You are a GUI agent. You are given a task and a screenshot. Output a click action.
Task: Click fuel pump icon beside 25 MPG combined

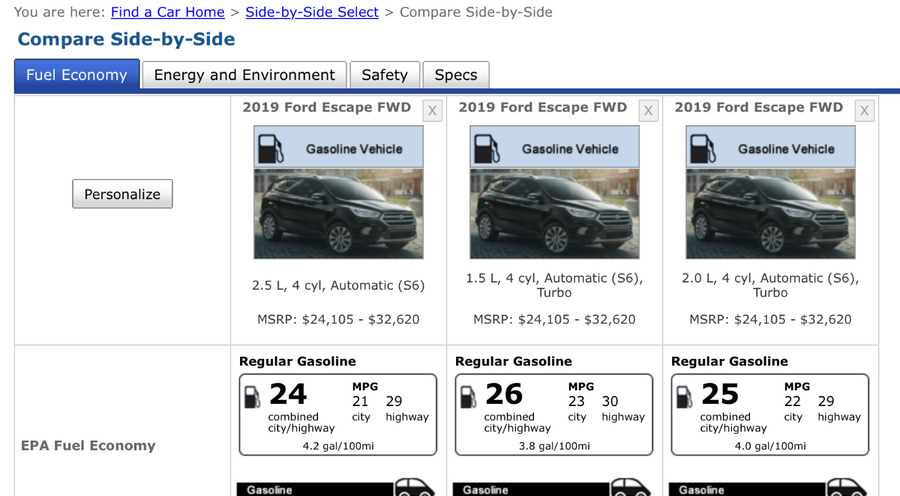click(684, 397)
